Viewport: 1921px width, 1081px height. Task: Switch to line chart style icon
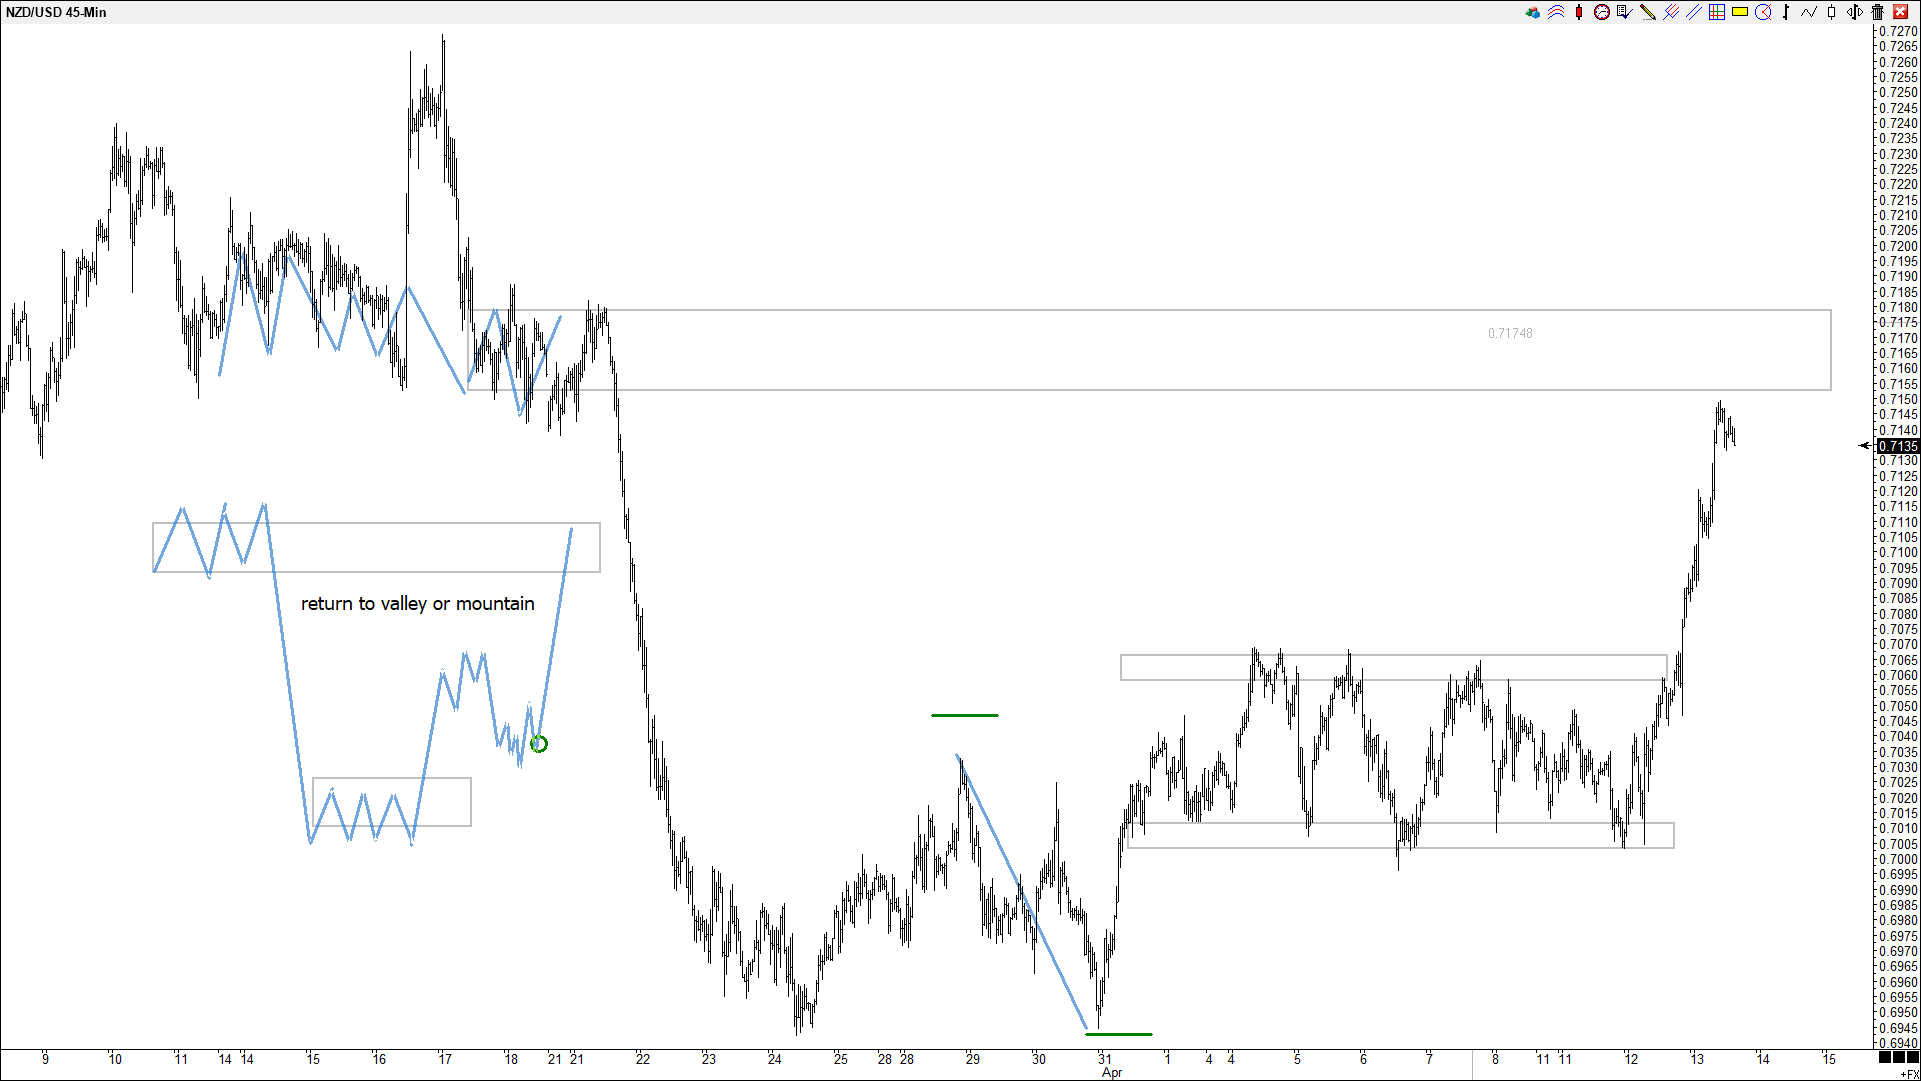pyautogui.click(x=1809, y=12)
